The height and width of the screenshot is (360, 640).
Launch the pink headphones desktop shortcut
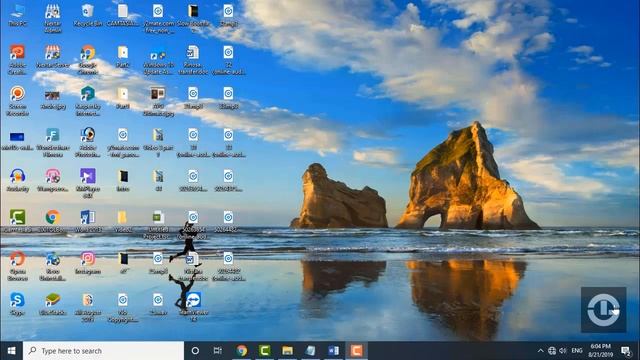(53, 180)
